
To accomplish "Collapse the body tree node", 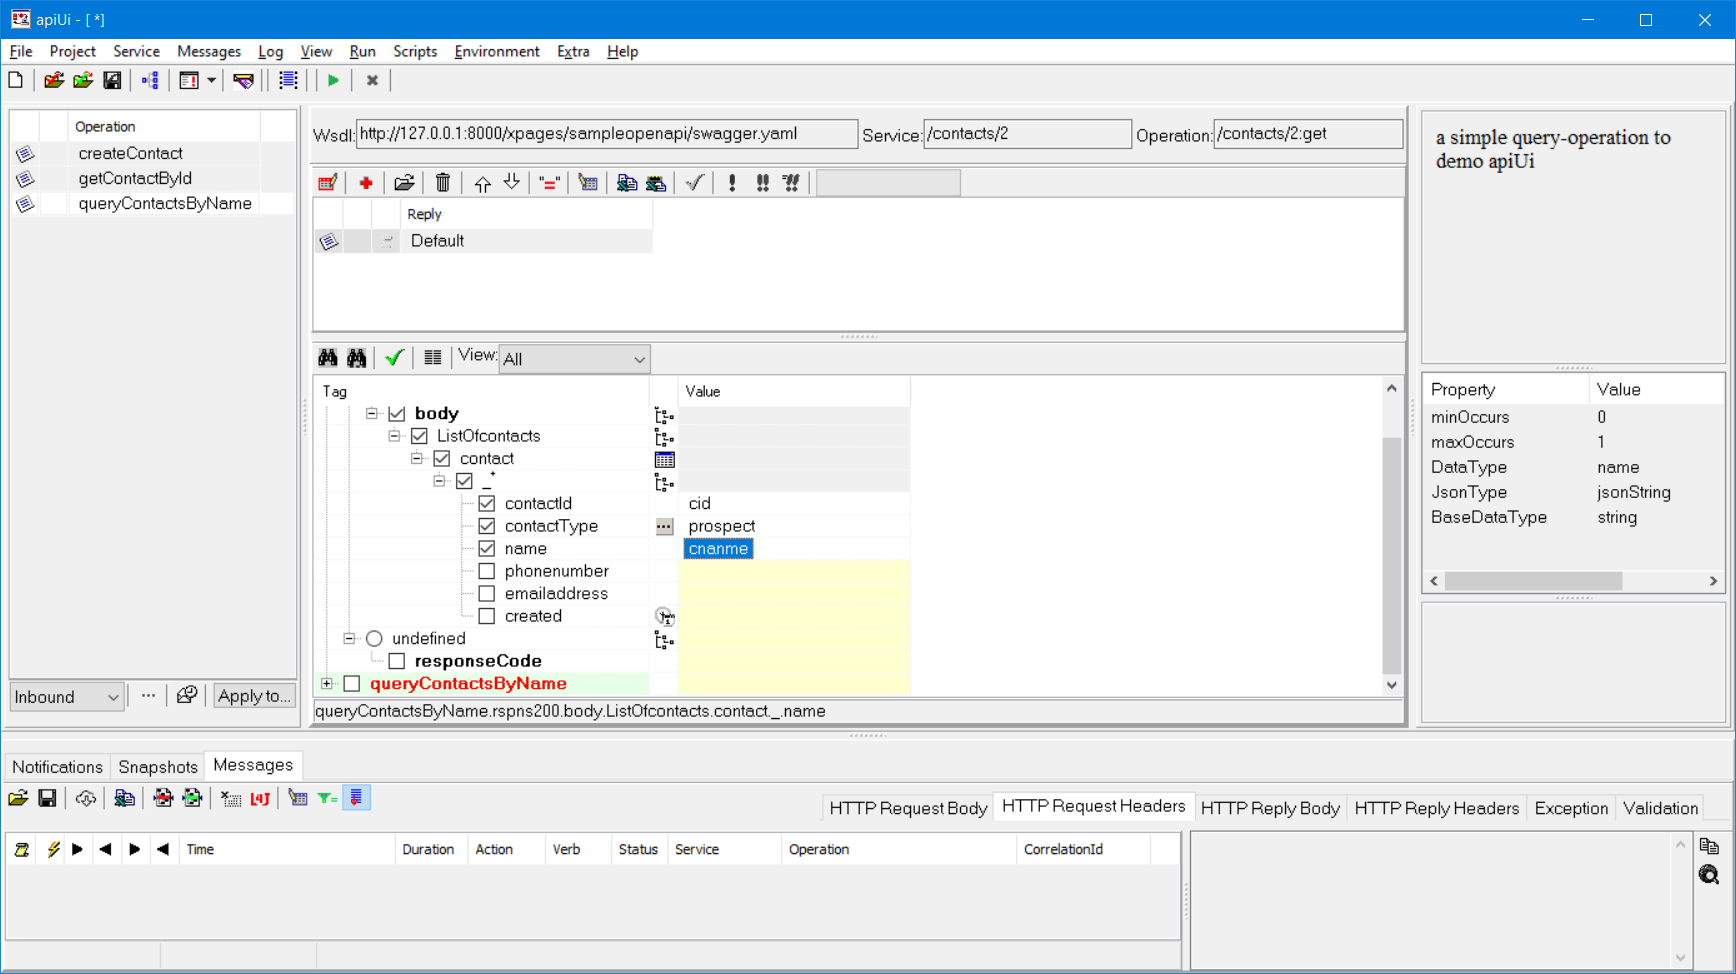I will (372, 414).
